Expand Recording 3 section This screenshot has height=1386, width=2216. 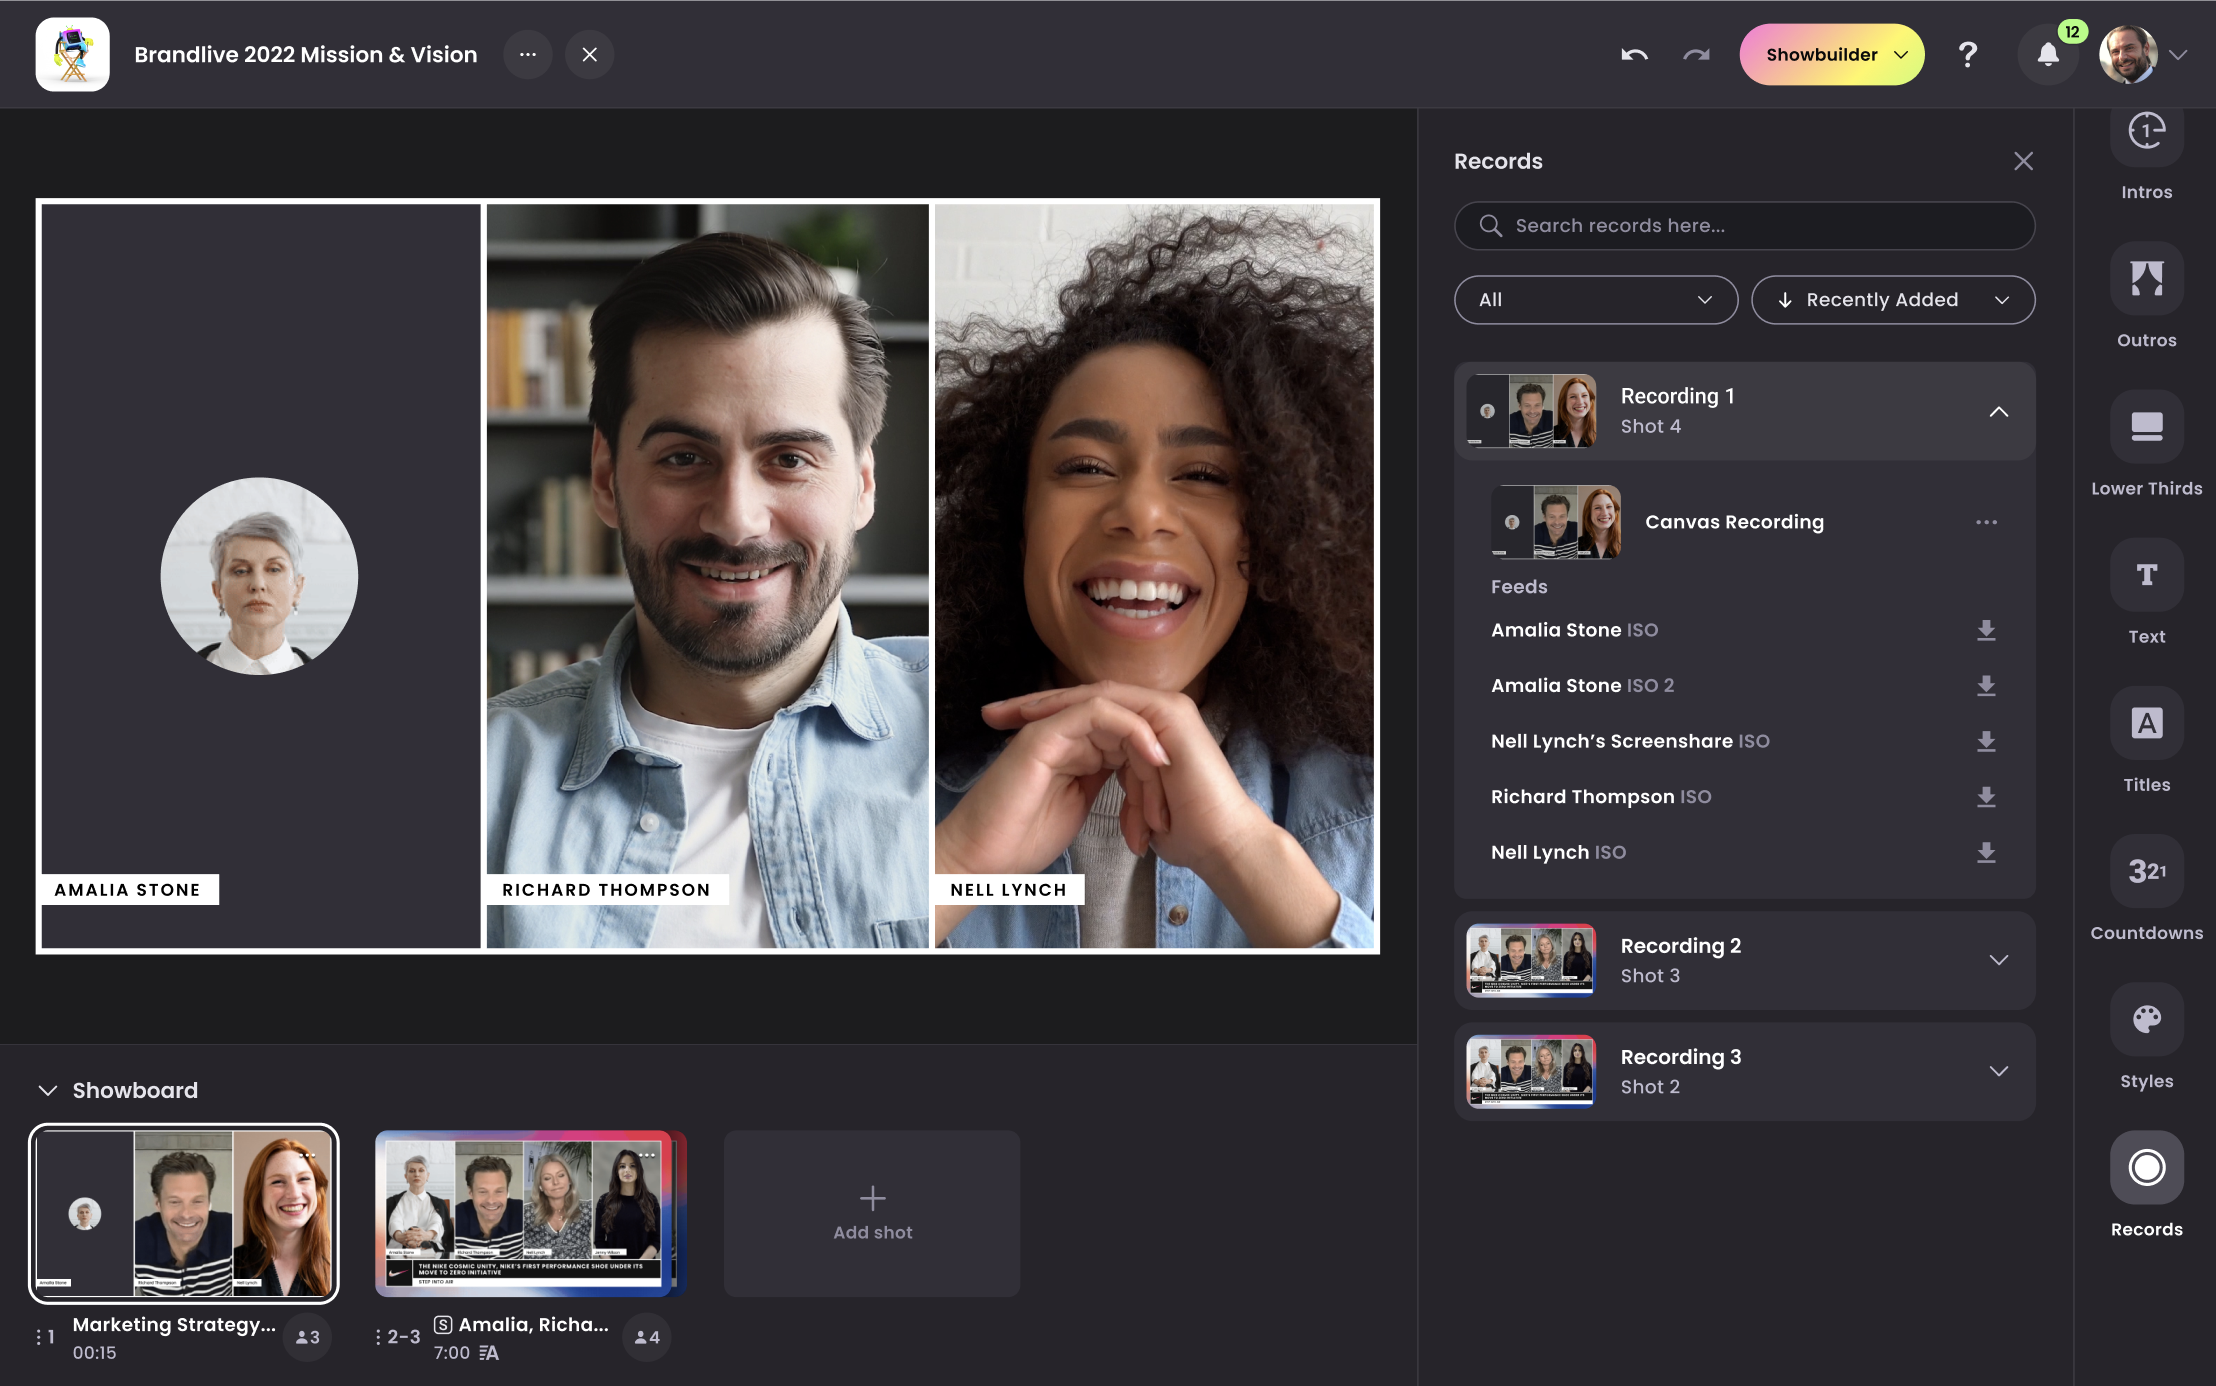1998,1071
